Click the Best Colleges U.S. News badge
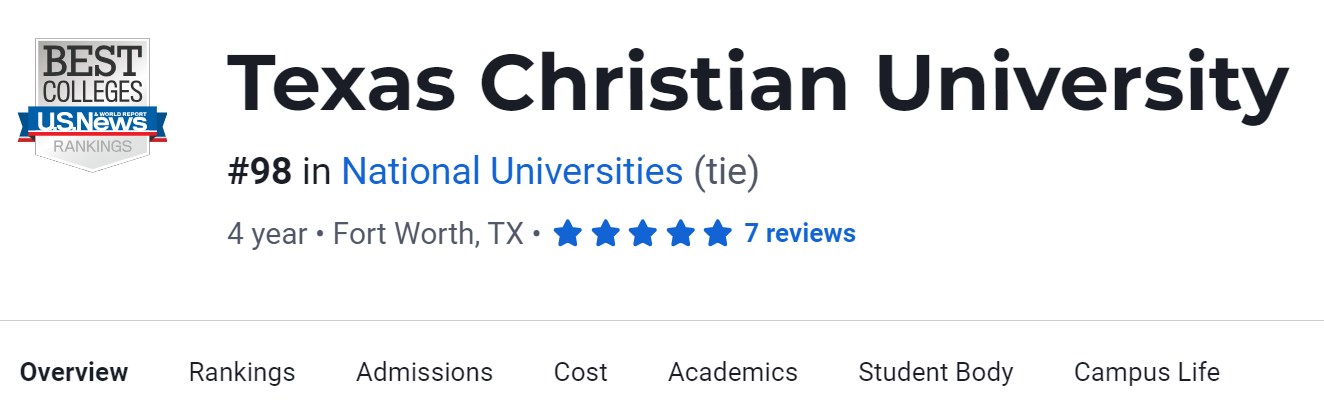 (92, 104)
